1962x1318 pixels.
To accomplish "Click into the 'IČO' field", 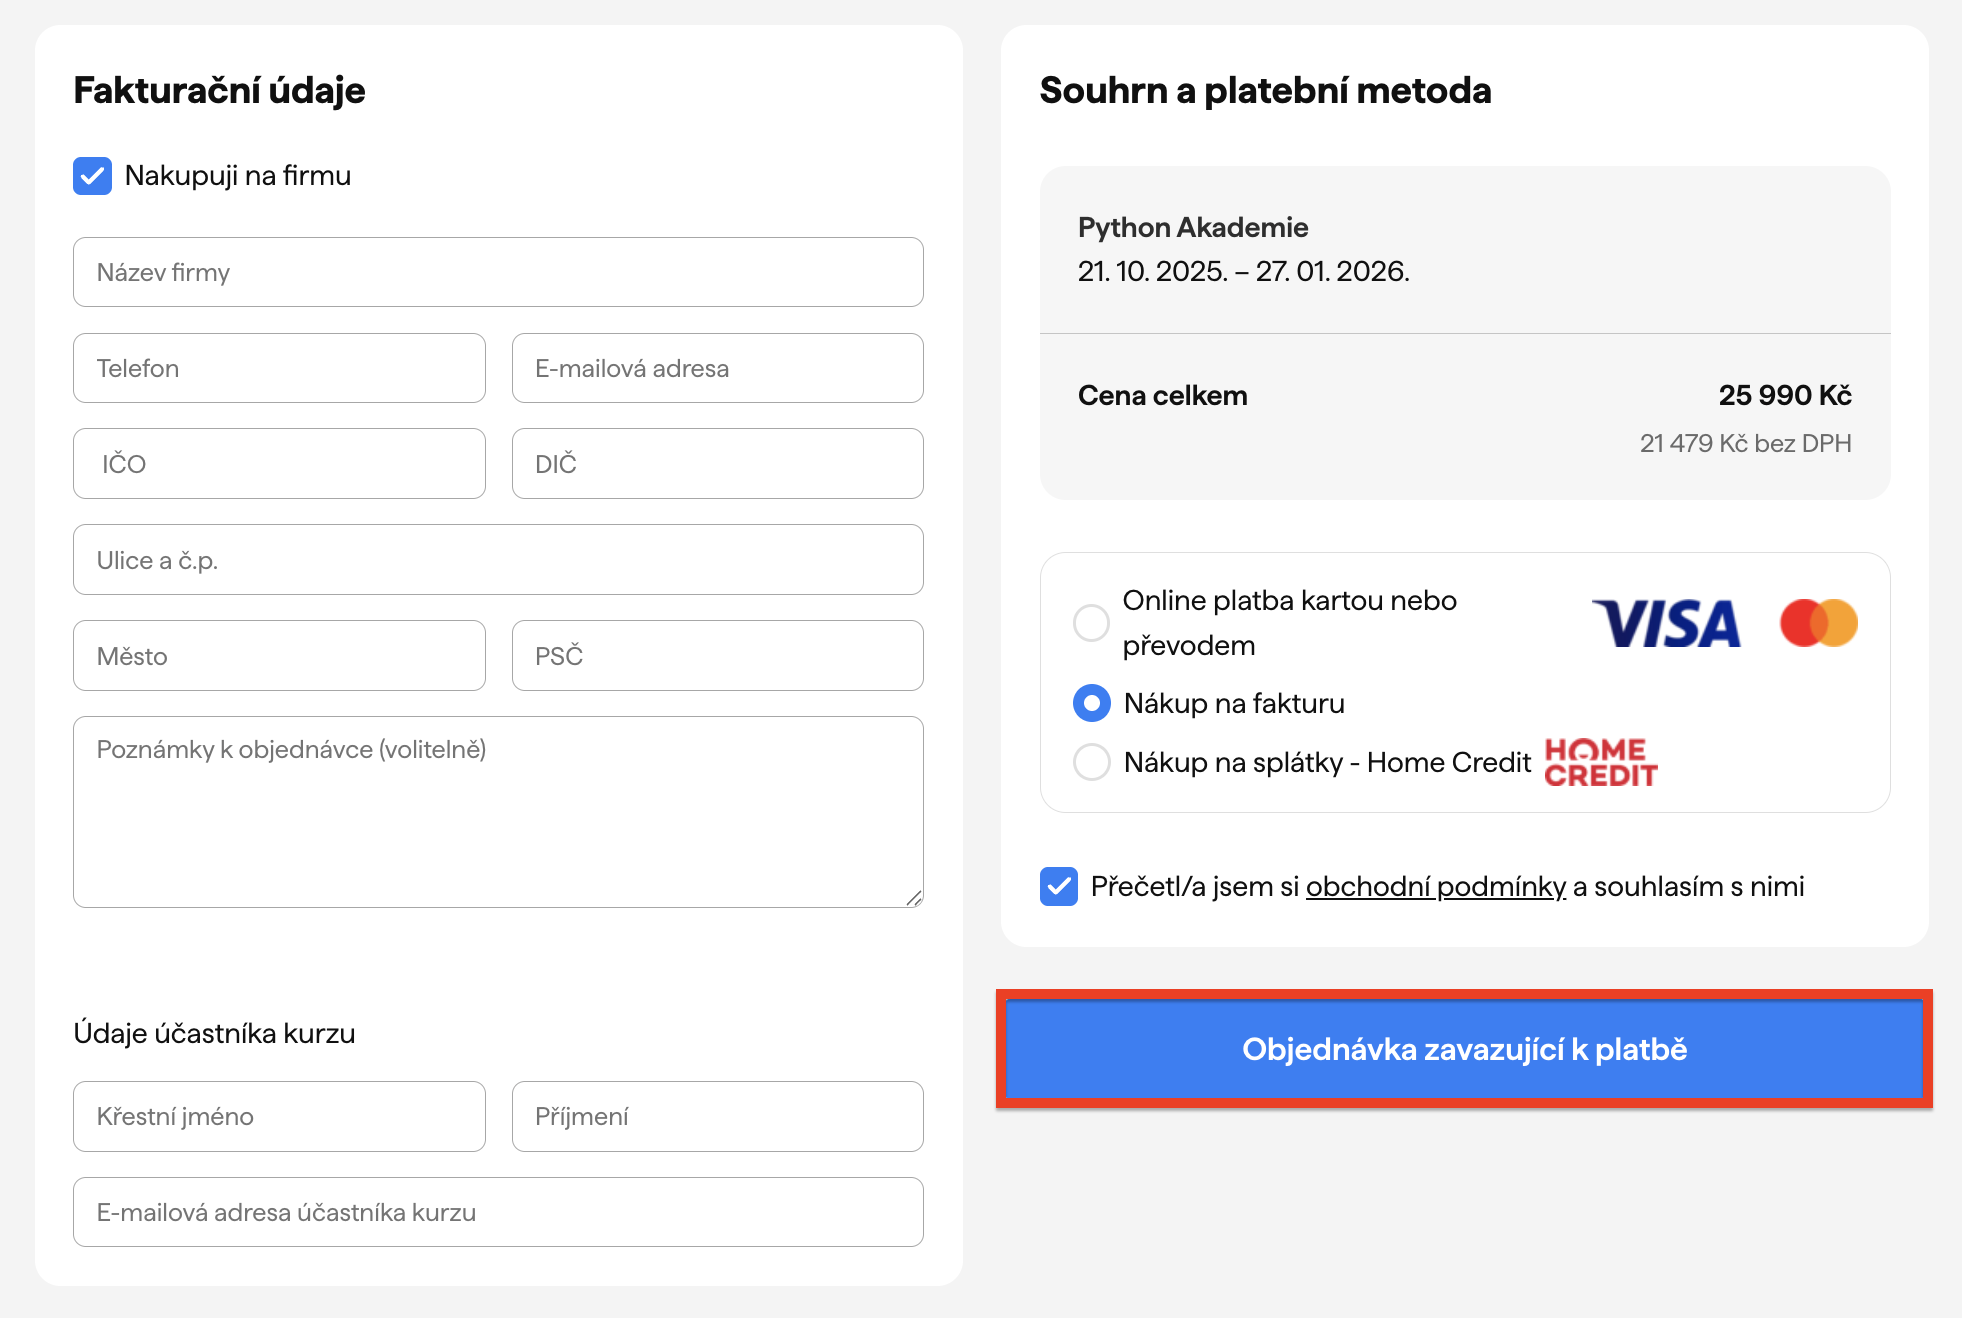I will [x=279, y=464].
